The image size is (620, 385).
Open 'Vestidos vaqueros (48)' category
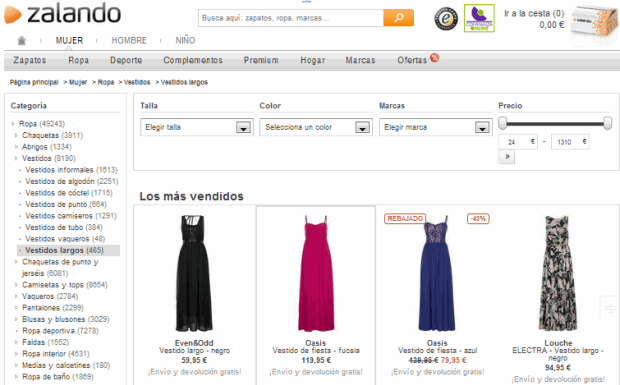point(65,239)
